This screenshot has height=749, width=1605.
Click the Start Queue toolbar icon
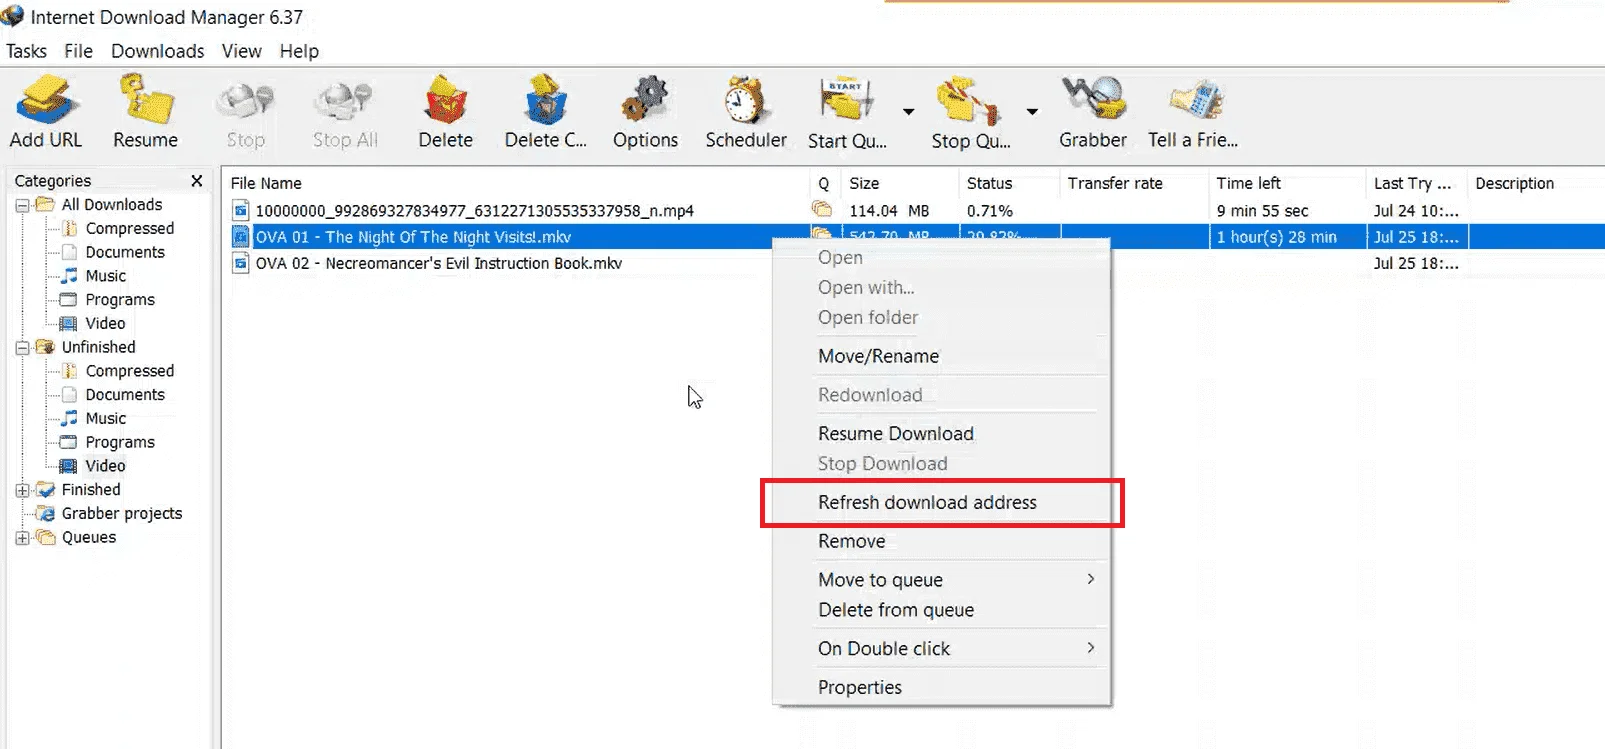click(846, 100)
